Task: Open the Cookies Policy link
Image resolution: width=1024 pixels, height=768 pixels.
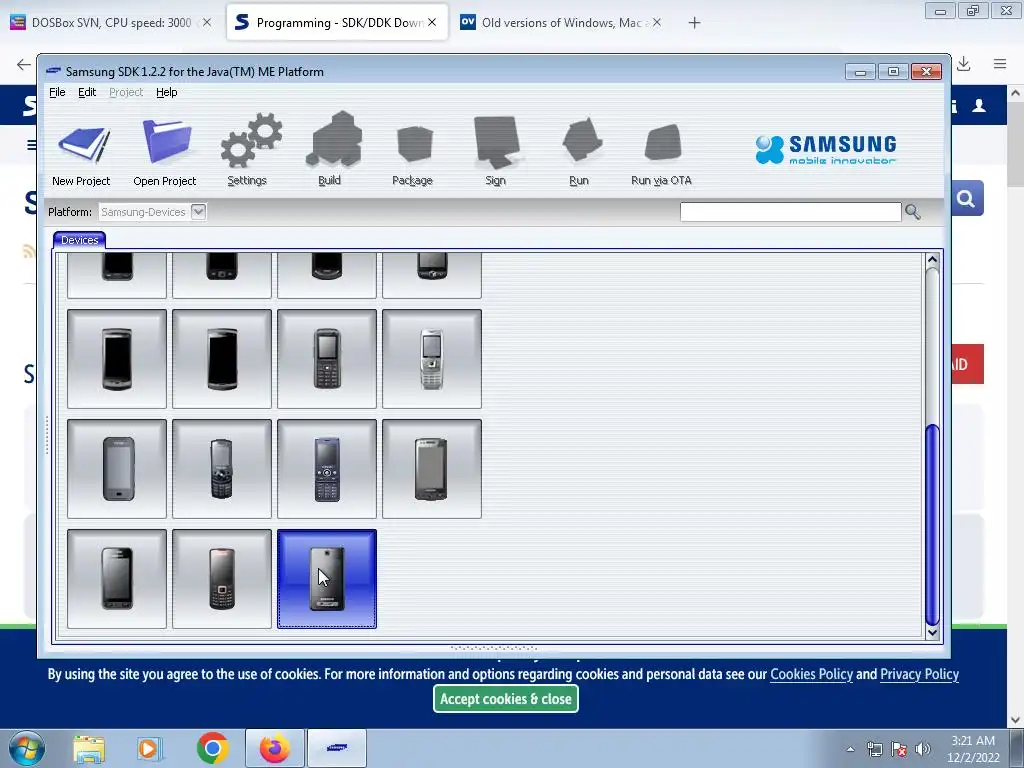Action: pos(811,674)
